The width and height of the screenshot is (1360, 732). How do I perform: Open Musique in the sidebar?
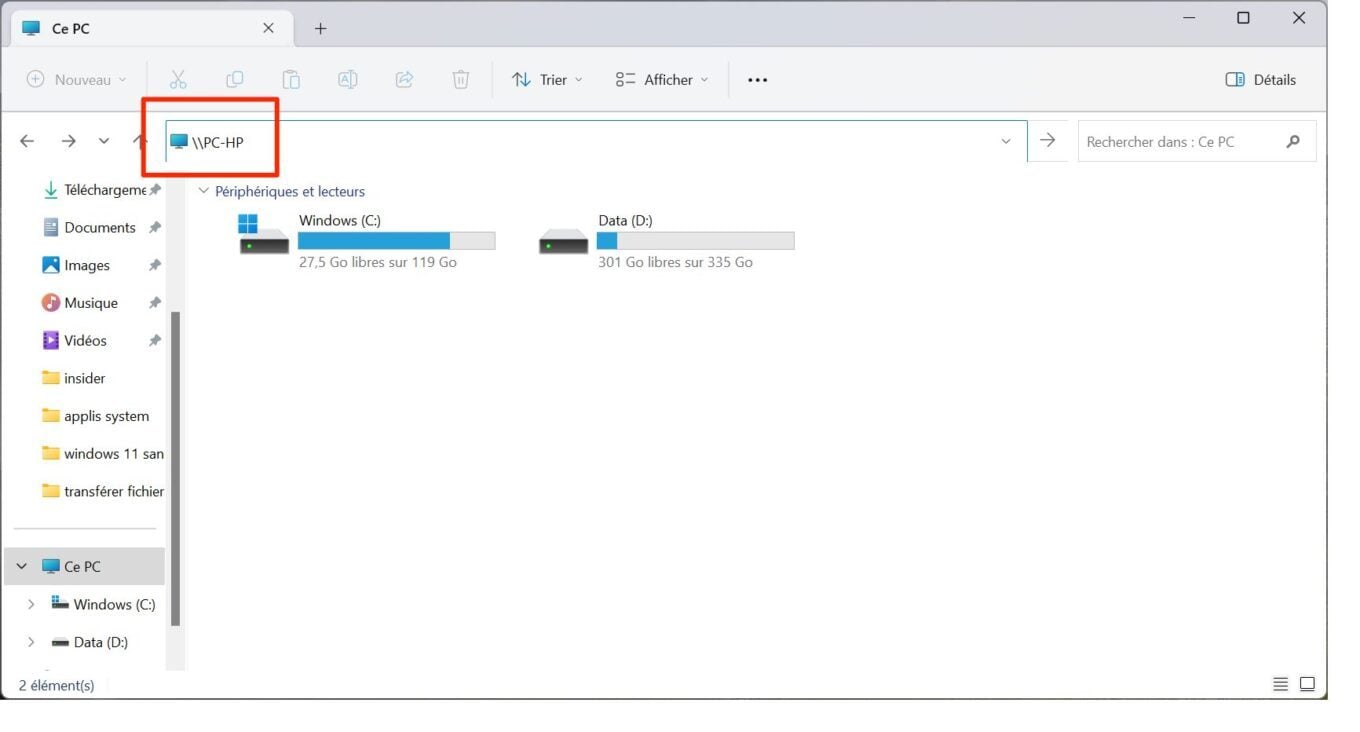pyautogui.click(x=80, y=303)
